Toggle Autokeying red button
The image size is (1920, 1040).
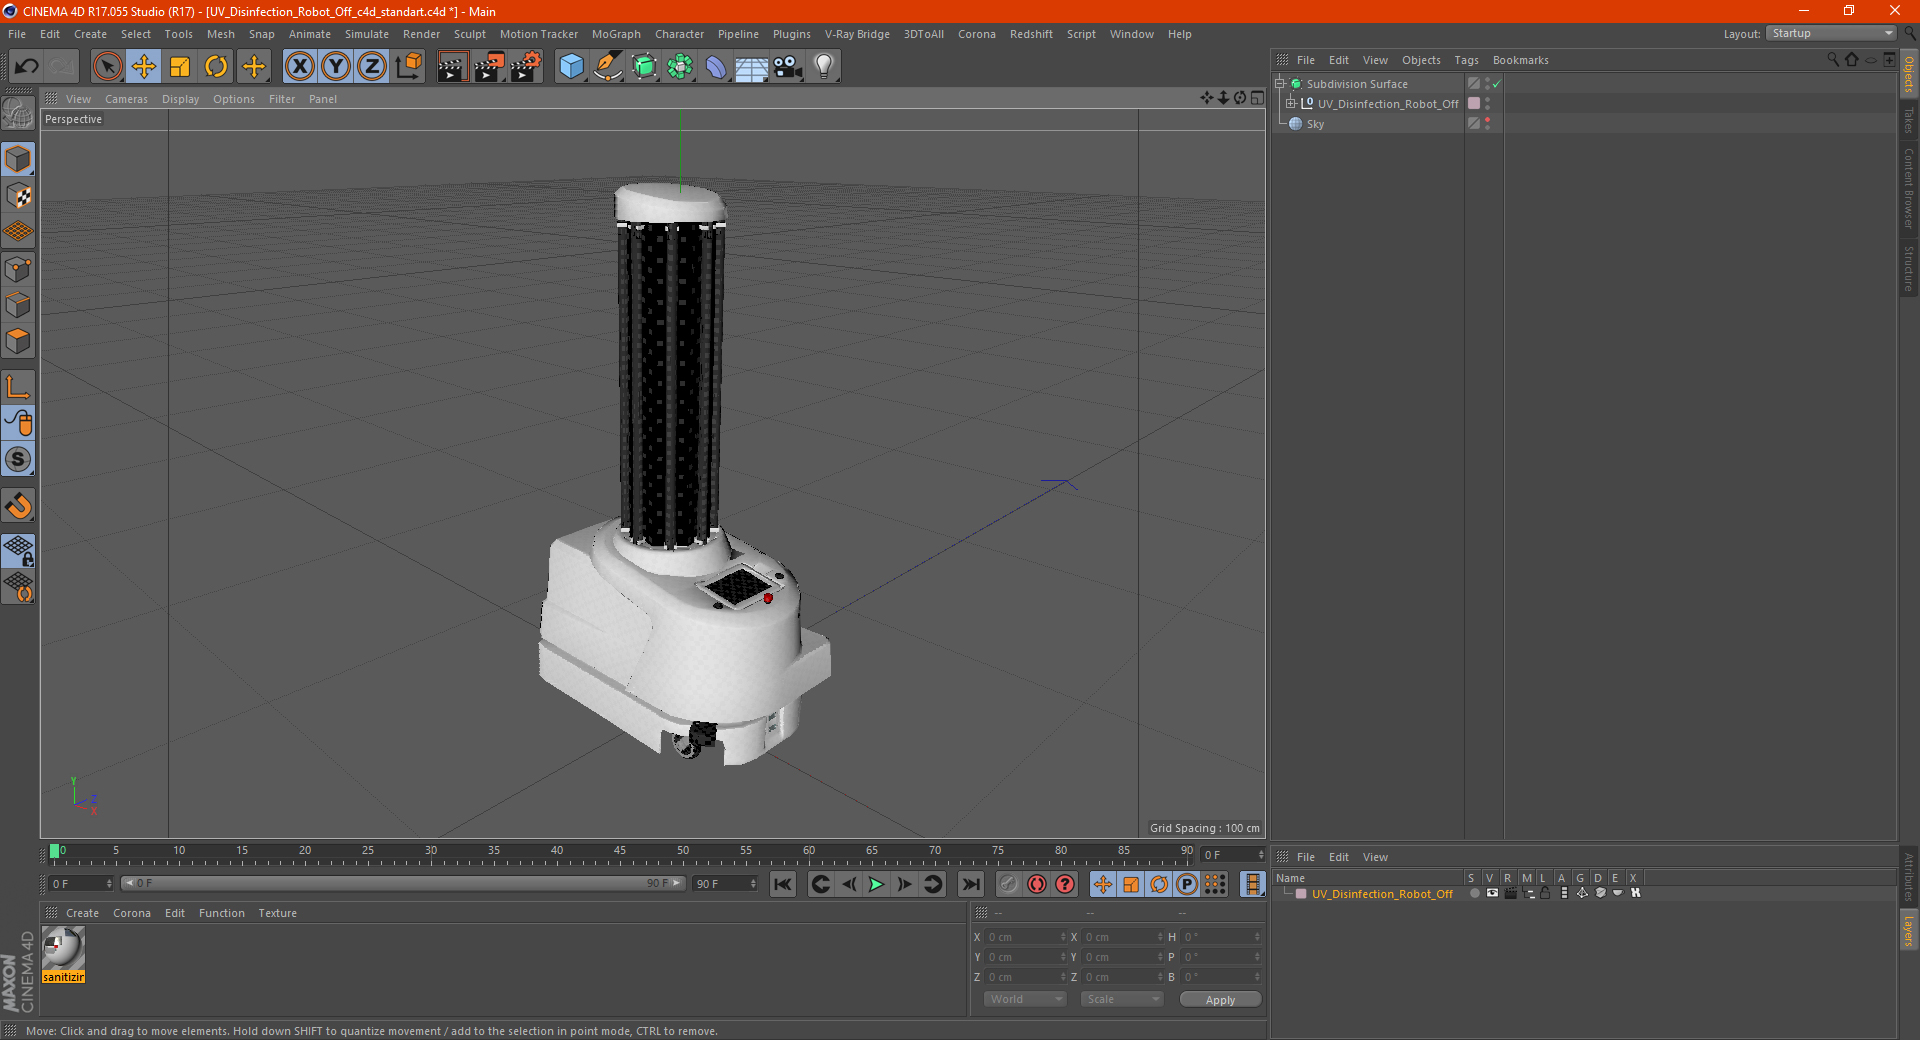click(x=1037, y=884)
